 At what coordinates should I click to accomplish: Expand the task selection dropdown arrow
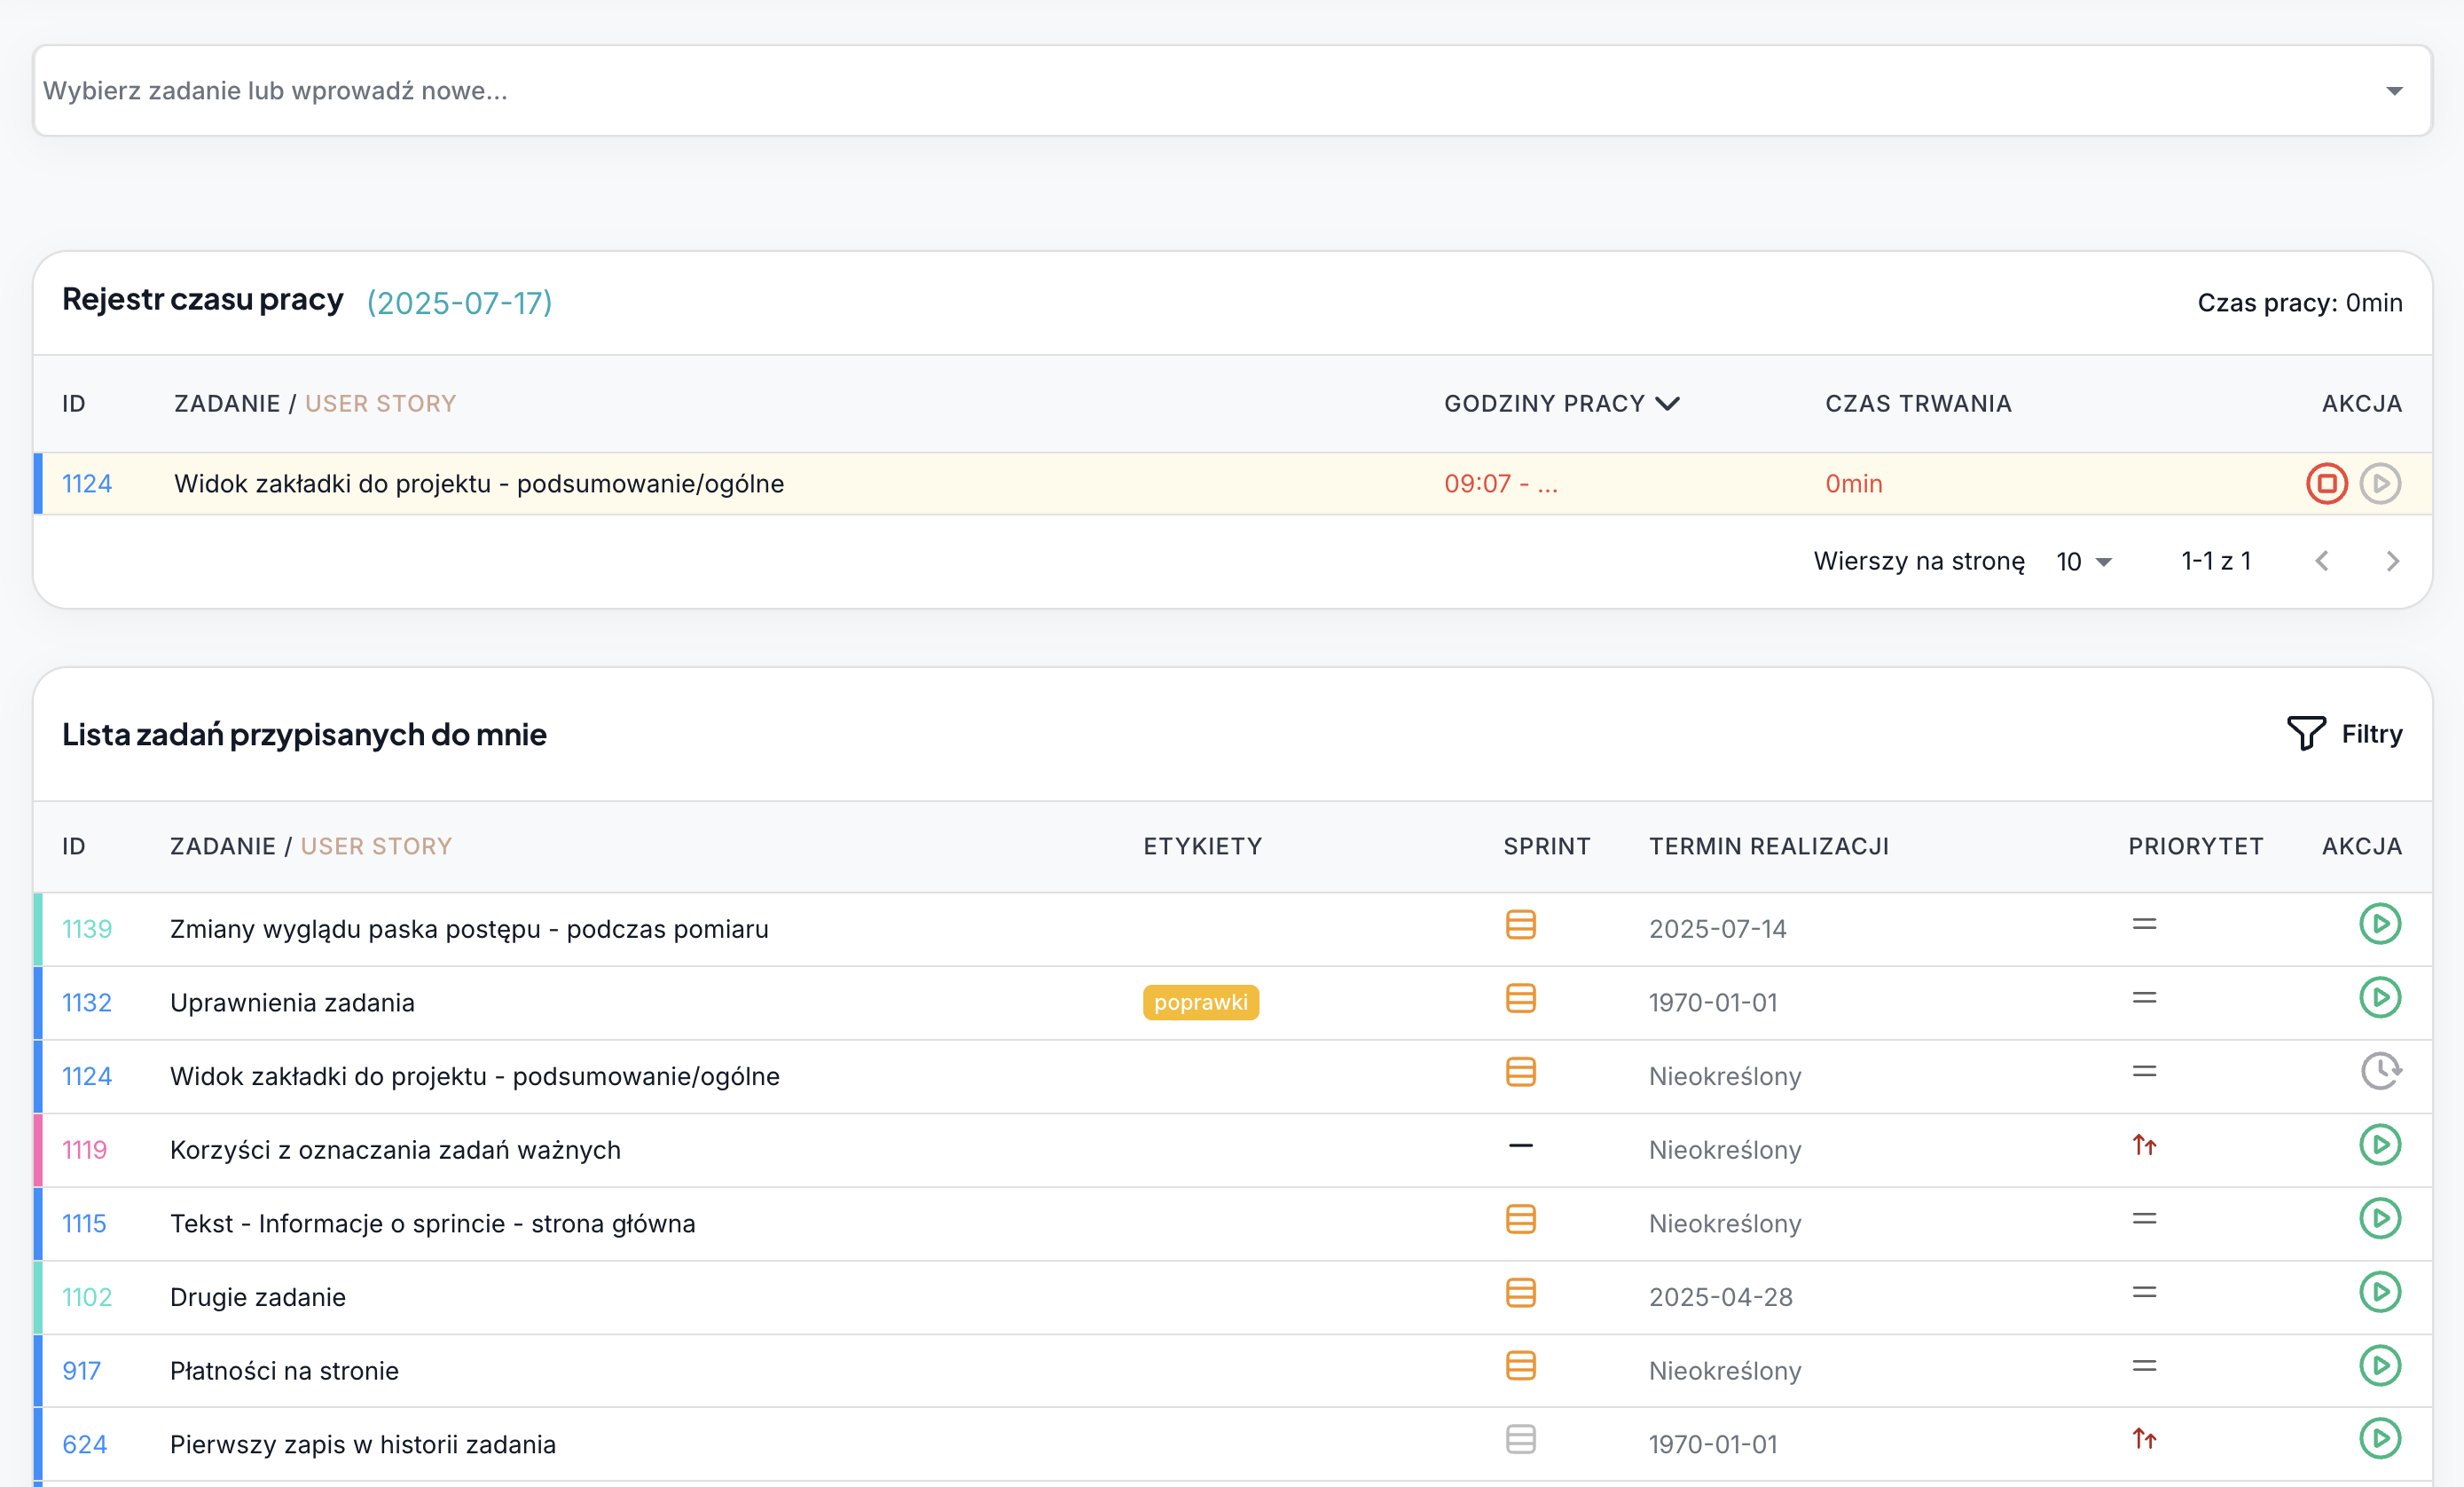coord(2393,91)
